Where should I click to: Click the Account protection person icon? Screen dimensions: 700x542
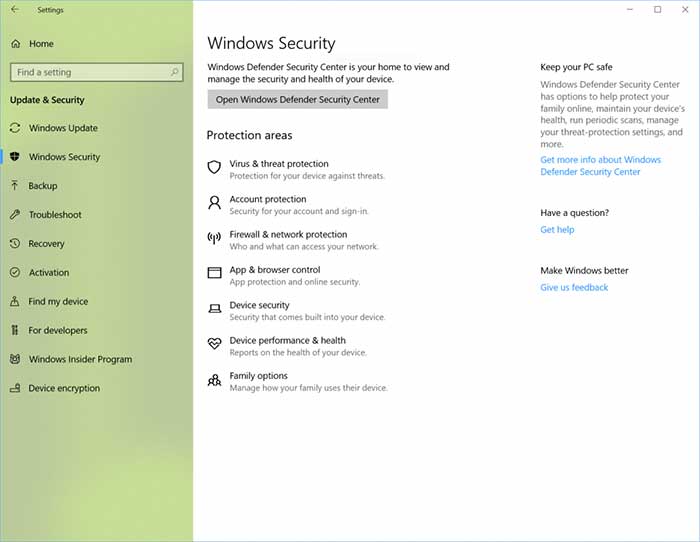pyautogui.click(x=214, y=203)
